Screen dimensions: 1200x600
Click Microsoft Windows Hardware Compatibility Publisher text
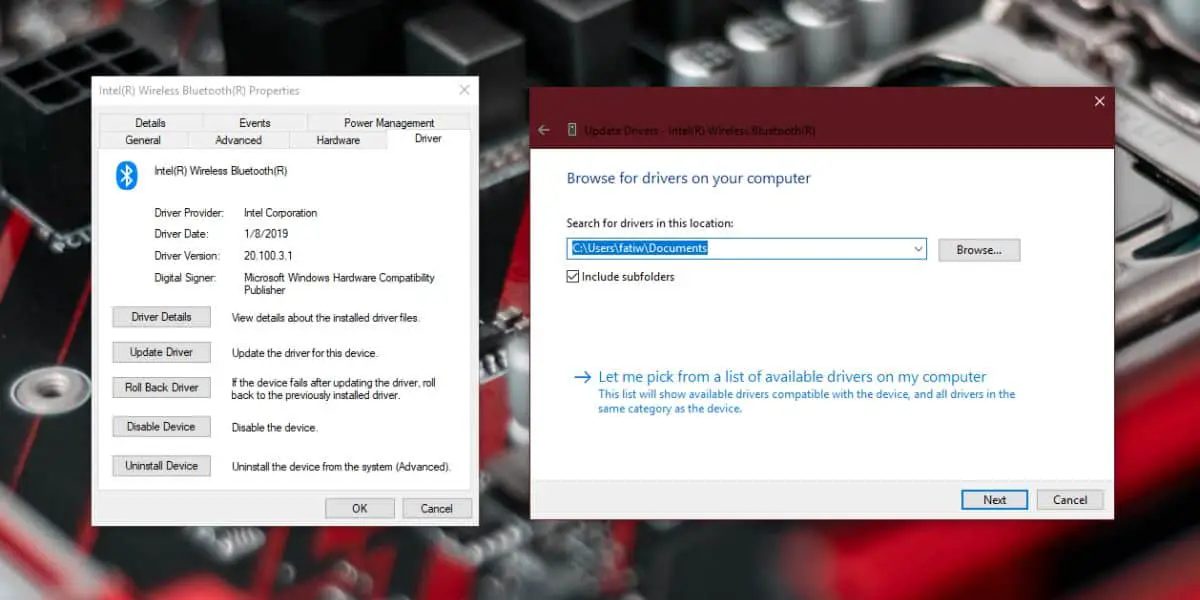pyautogui.click(x=339, y=284)
